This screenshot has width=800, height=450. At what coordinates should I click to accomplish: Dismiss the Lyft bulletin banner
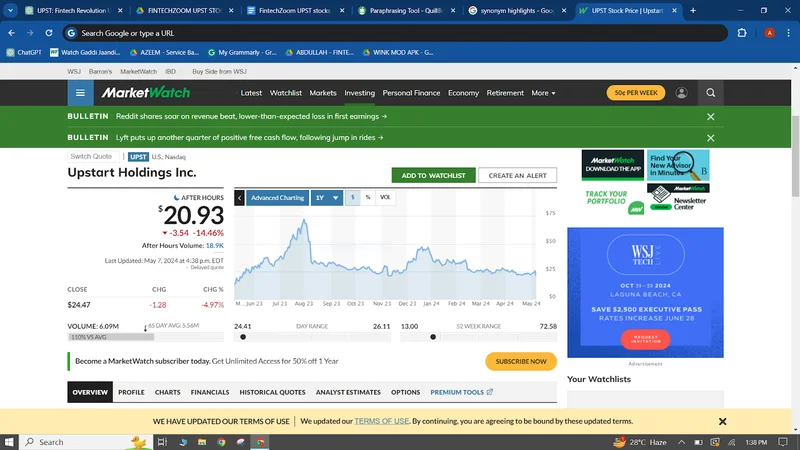coord(710,138)
